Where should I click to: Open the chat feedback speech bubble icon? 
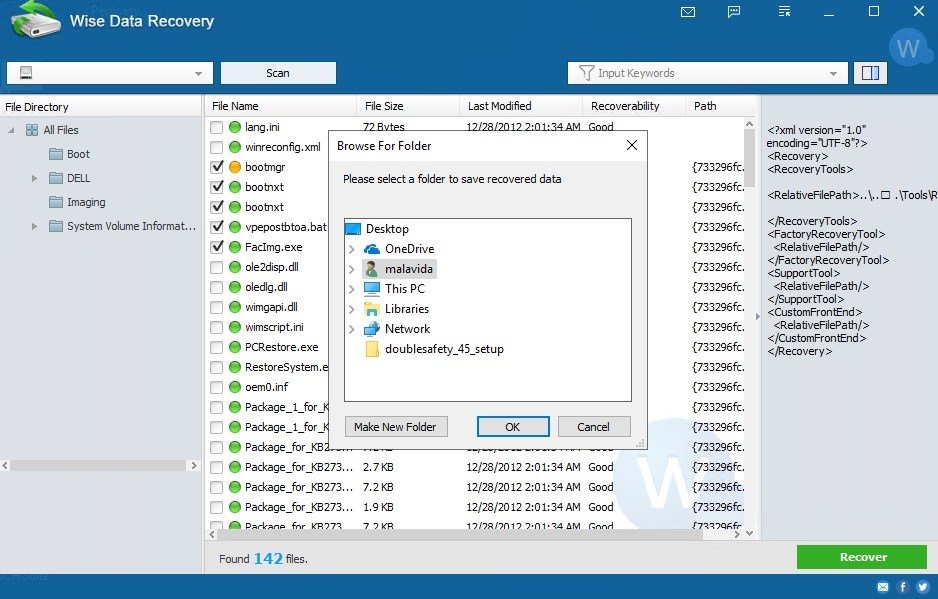[x=734, y=12]
